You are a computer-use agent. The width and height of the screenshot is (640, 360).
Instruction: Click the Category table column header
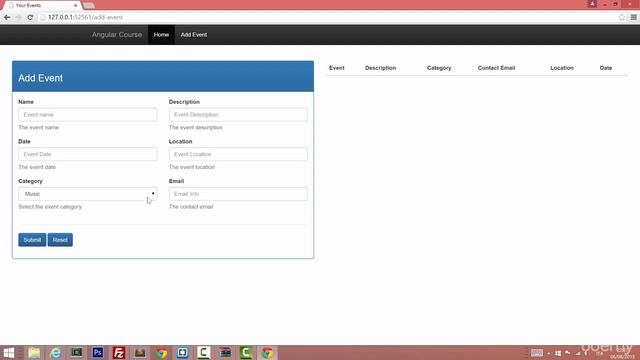439,68
